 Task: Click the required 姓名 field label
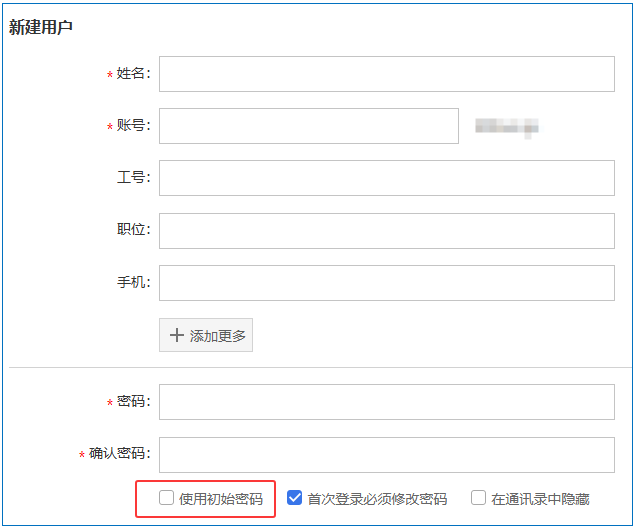click(132, 74)
